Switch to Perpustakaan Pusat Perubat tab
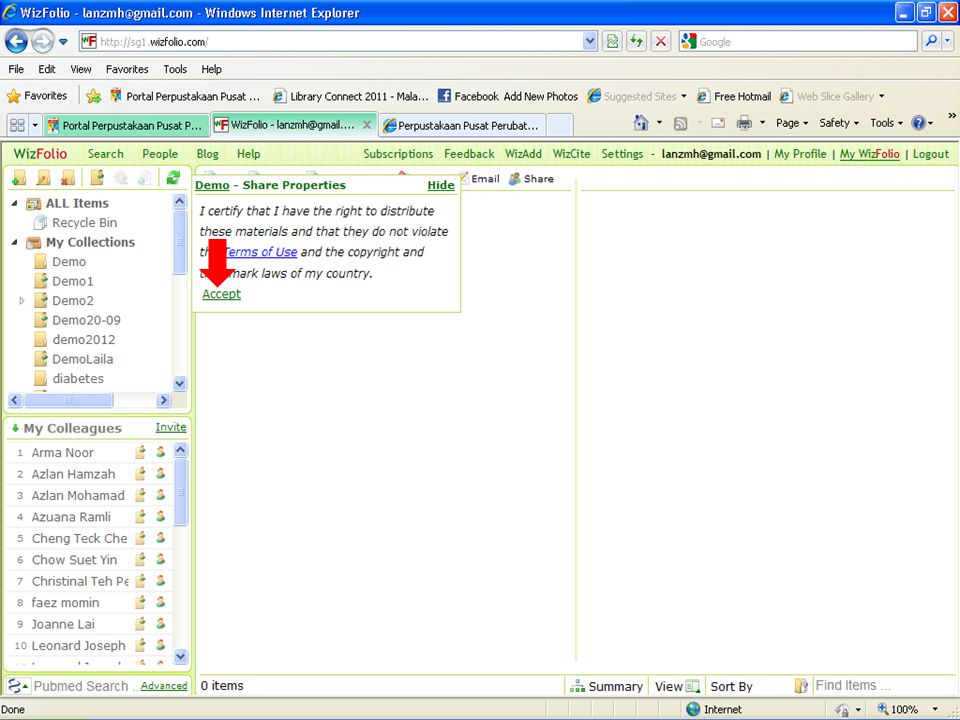 pyautogui.click(x=462, y=126)
